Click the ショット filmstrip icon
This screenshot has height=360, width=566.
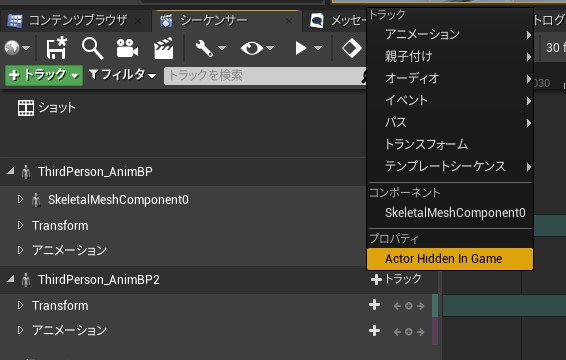[x=26, y=108]
